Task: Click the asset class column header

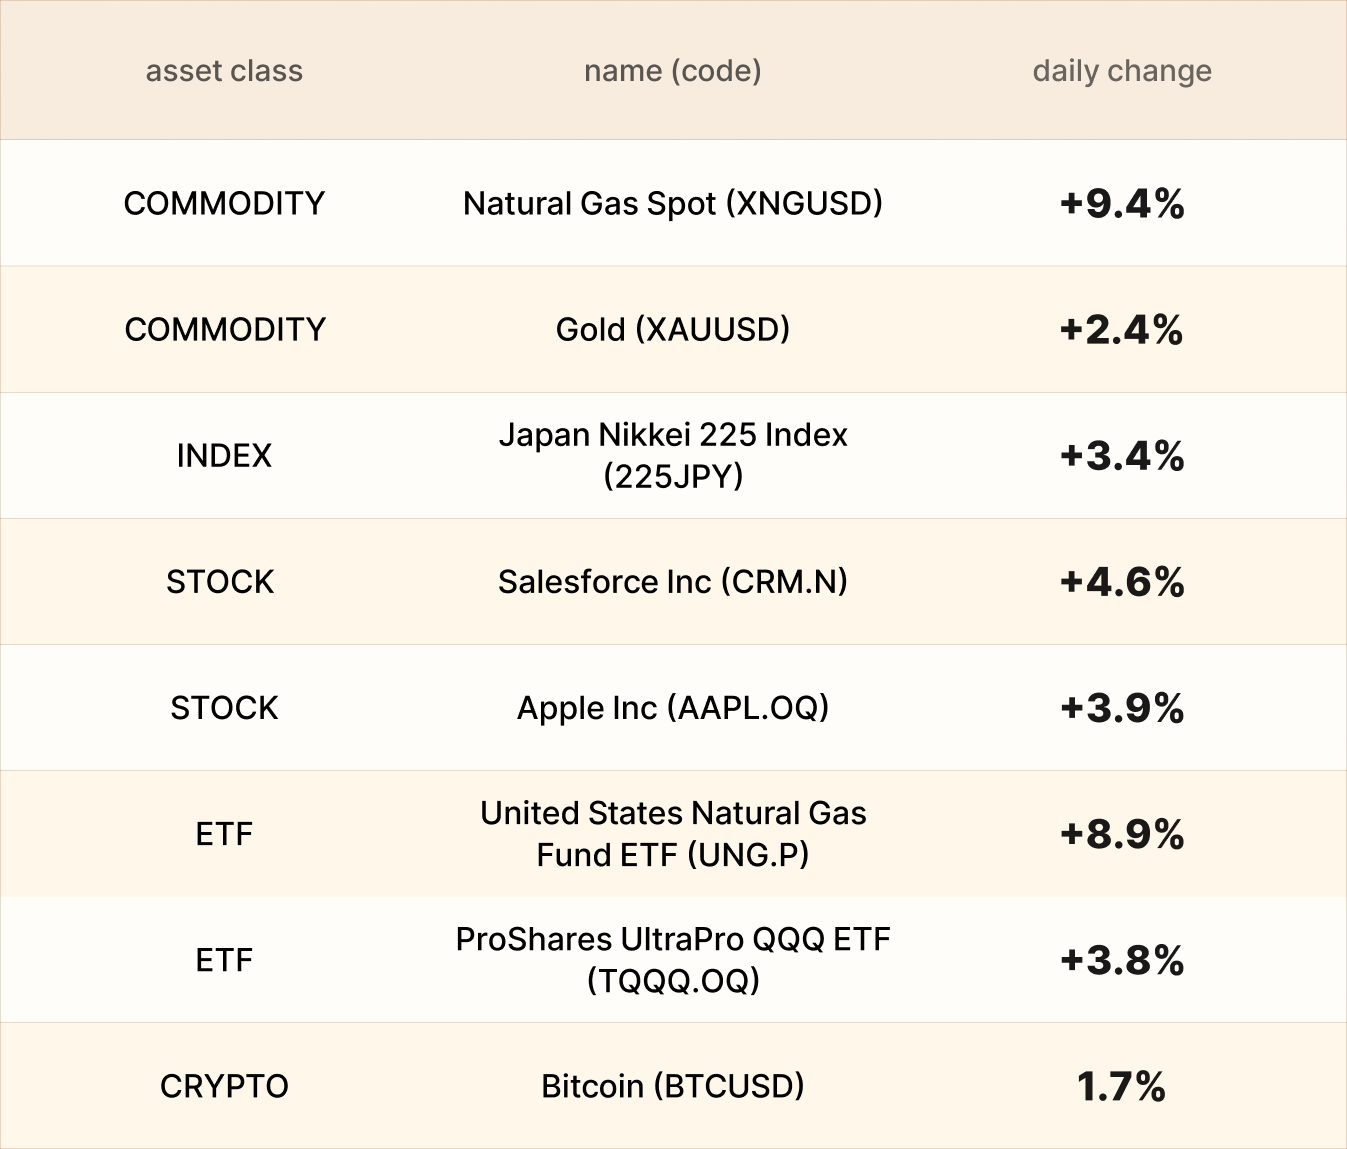Action: coord(224,71)
